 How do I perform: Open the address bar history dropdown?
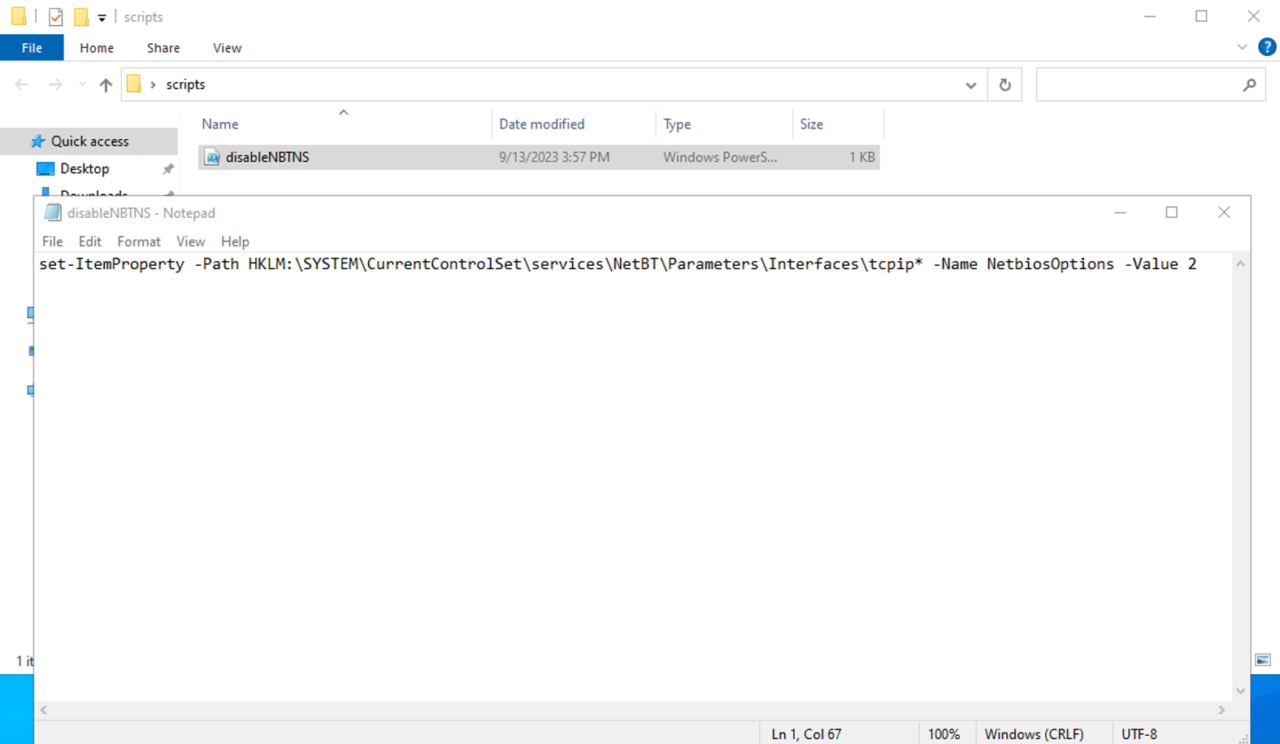coord(969,84)
